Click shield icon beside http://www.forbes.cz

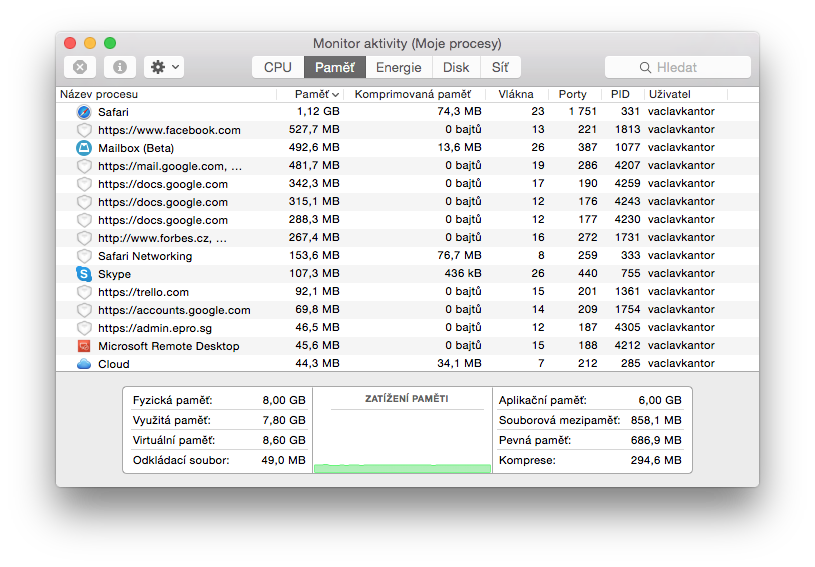[84, 238]
